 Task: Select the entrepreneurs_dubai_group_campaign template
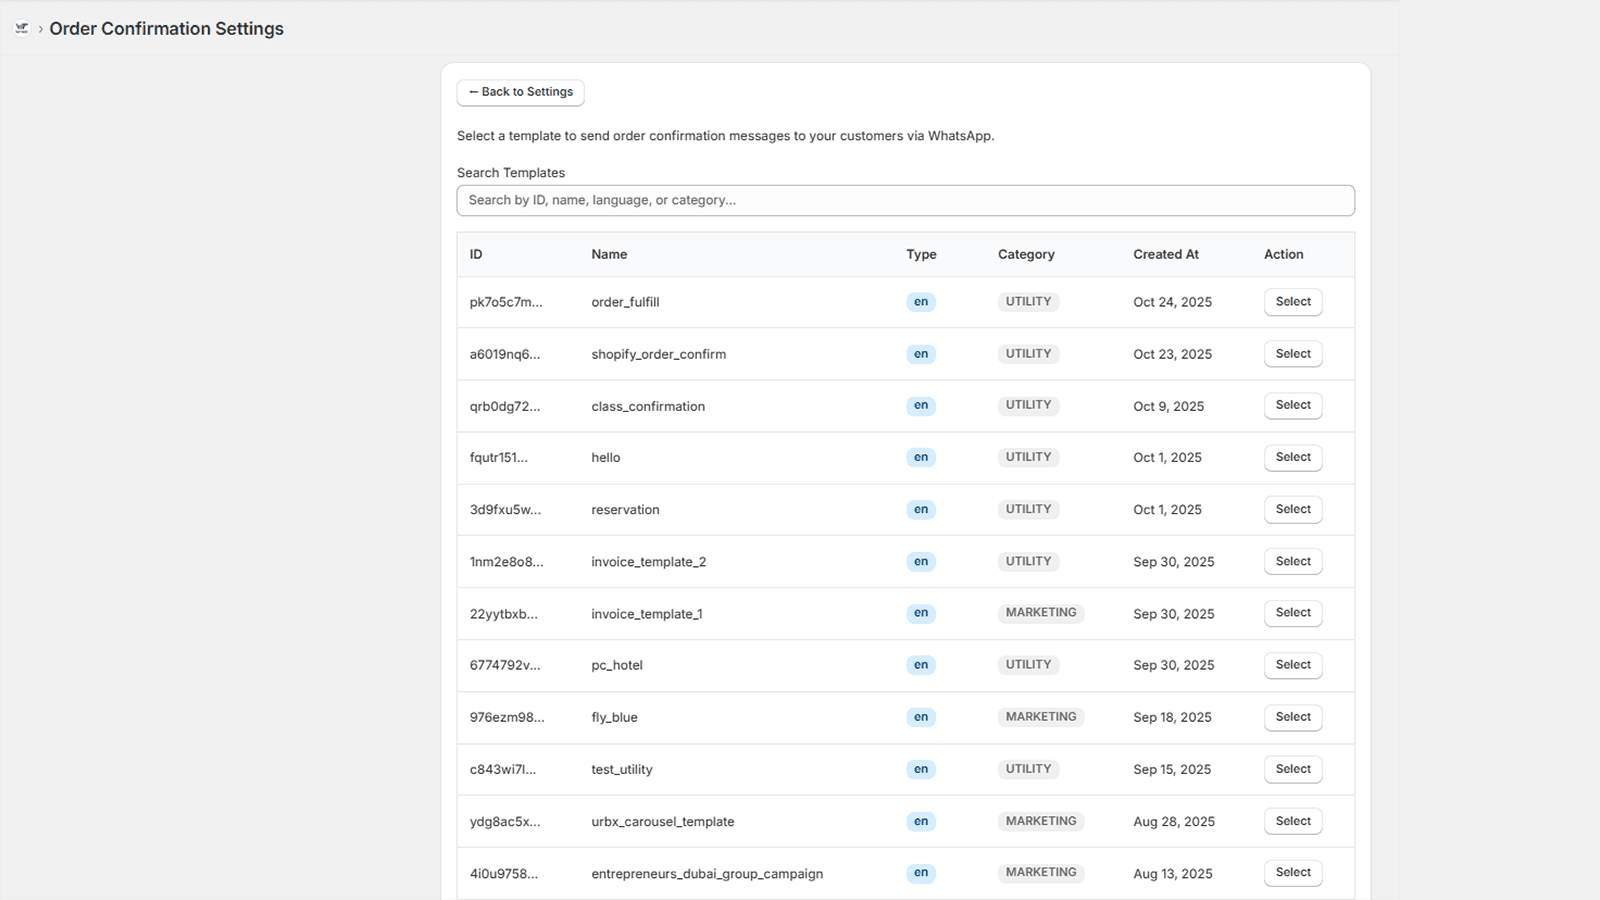point(1293,873)
